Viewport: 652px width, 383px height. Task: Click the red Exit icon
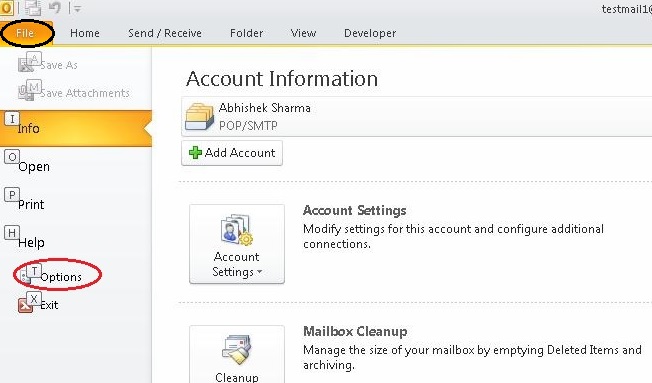[x=25, y=306]
